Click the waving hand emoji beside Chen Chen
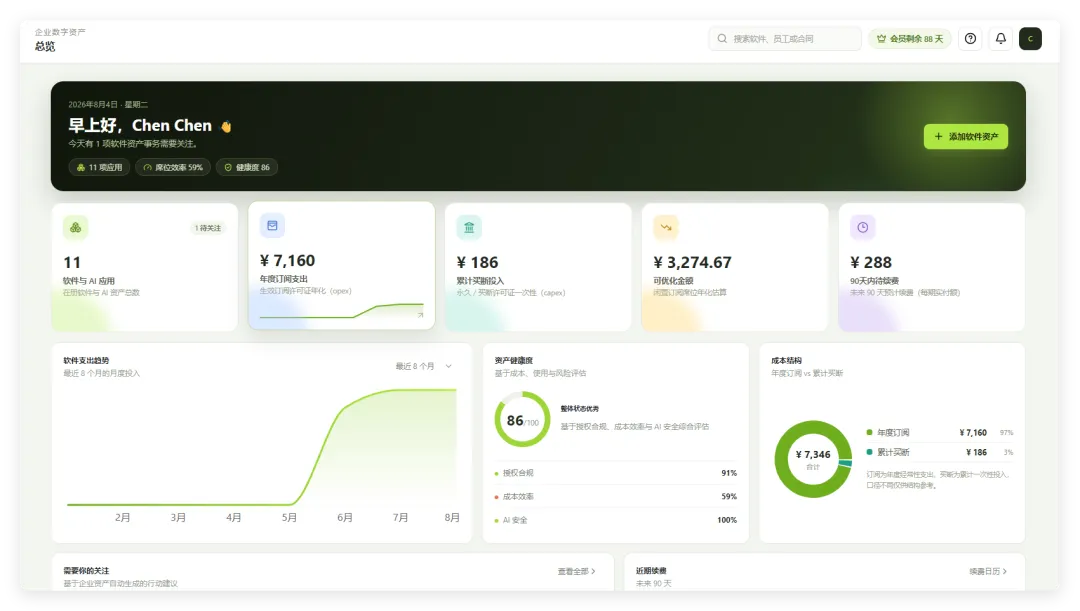This screenshot has width=1080, height=611. click(225, 126)
